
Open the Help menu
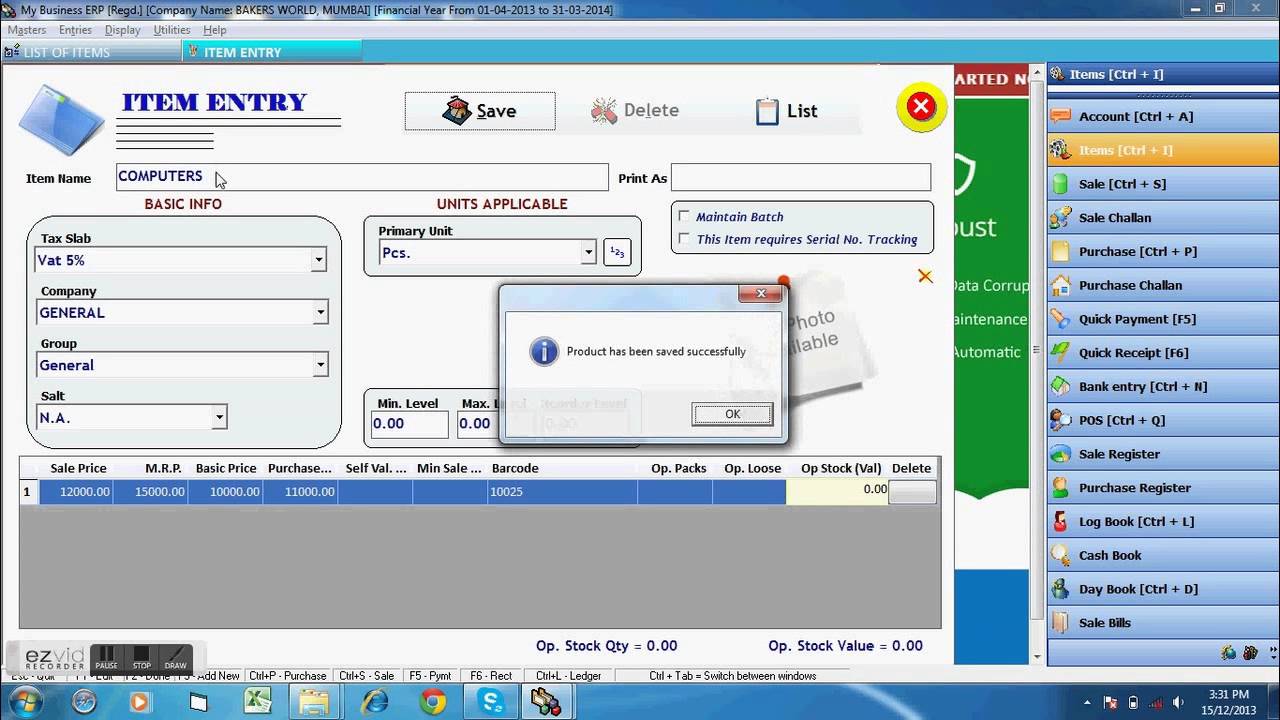coord(215,30)
